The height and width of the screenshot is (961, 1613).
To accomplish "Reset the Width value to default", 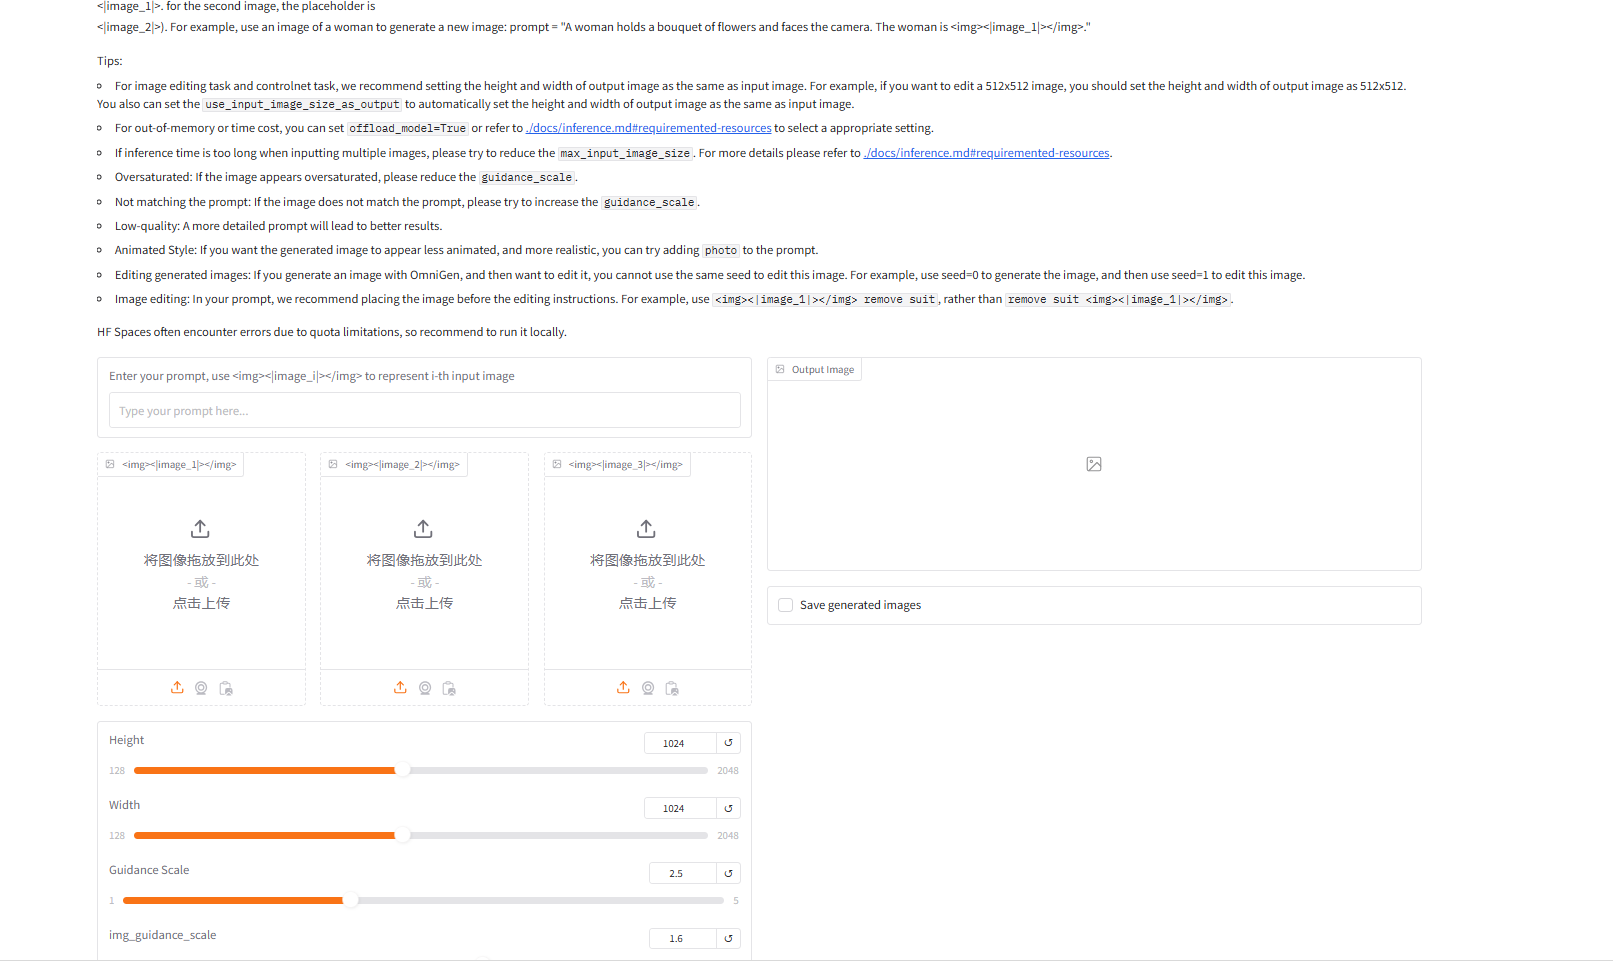I will point(728,808).
